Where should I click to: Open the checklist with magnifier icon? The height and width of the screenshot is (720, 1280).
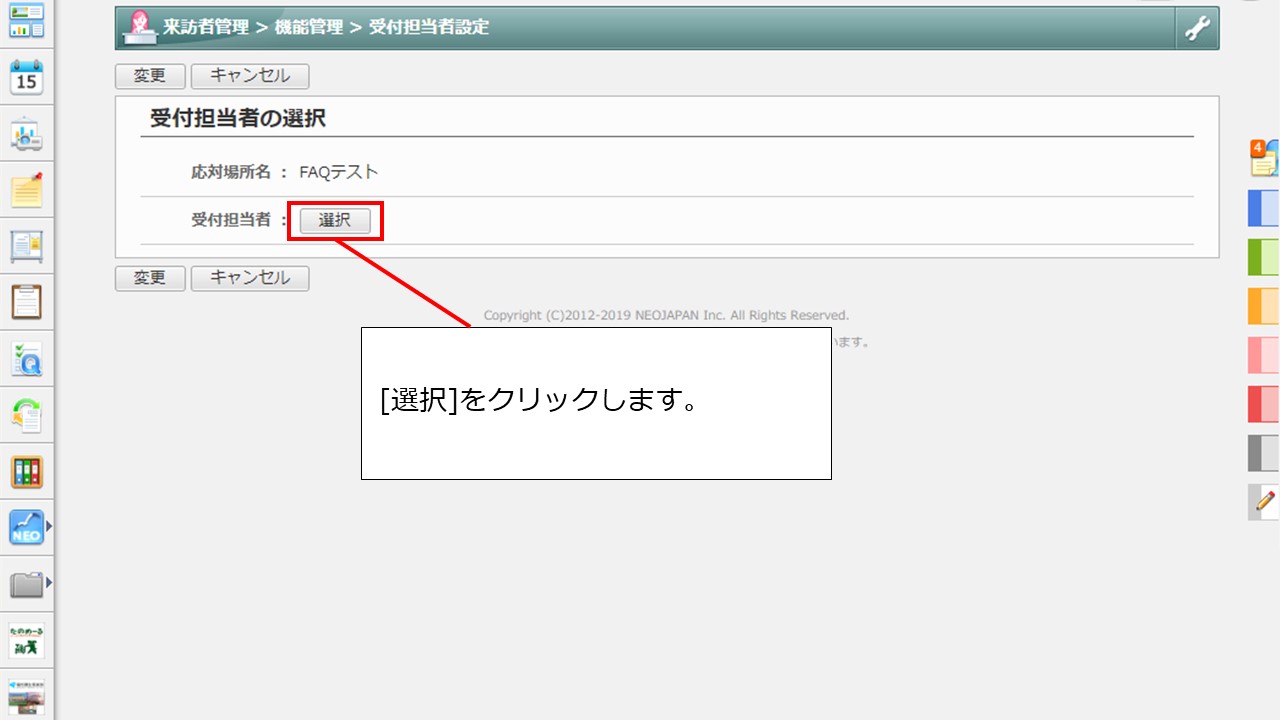pyautogui.click(x=26, y=359)
